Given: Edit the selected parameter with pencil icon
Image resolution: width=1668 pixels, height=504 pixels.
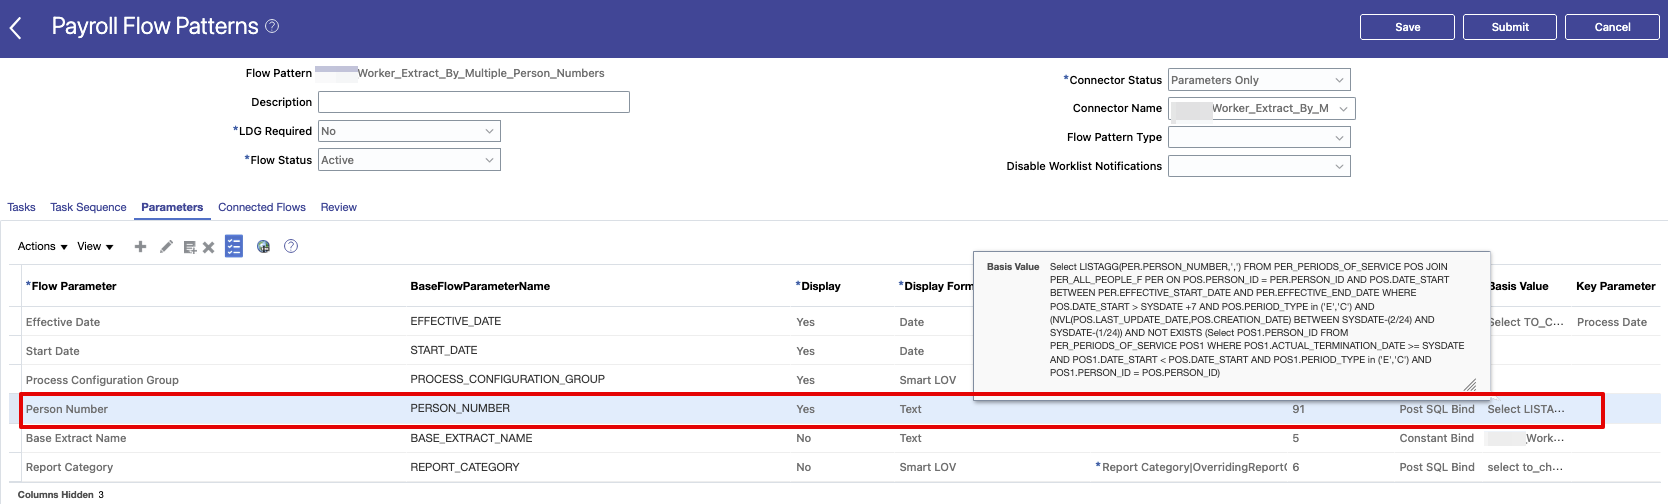Looking at the screenshot, I should coord(166,246).
